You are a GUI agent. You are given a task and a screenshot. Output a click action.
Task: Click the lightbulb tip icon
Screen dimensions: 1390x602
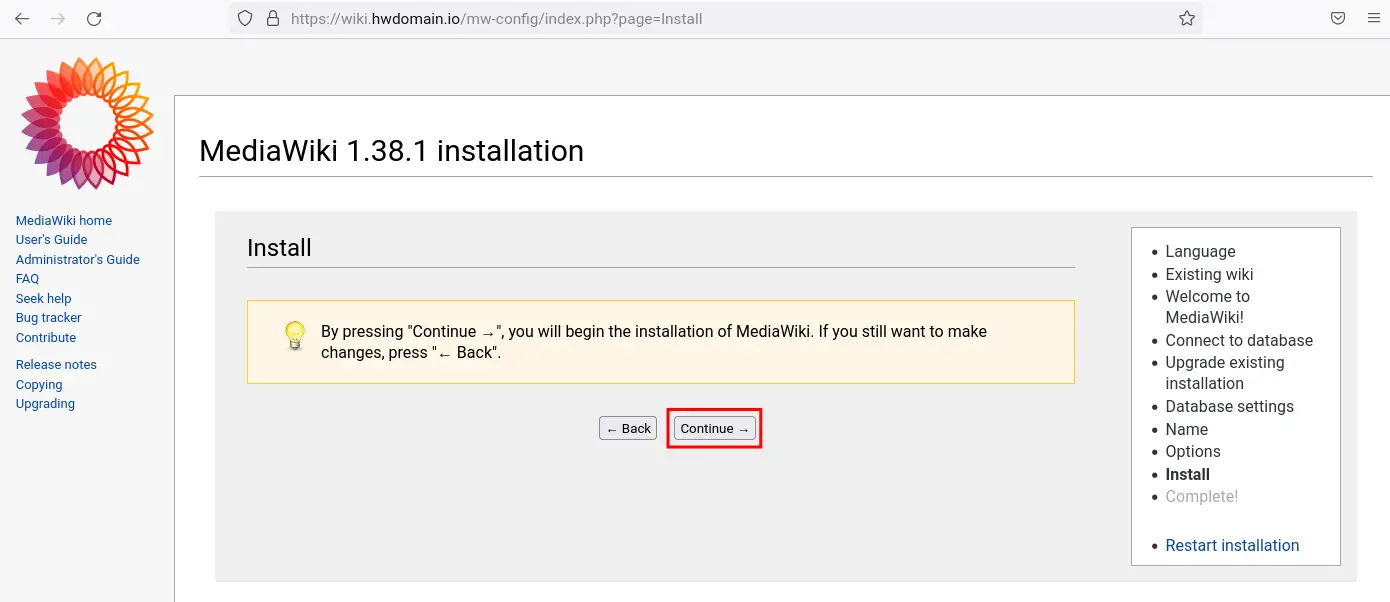click(x=295, y=335)
